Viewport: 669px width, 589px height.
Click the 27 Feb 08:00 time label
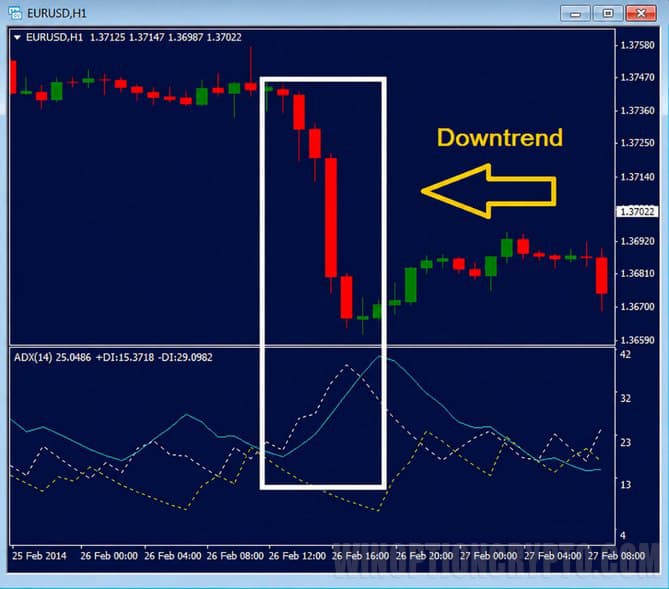pos(617,556)
